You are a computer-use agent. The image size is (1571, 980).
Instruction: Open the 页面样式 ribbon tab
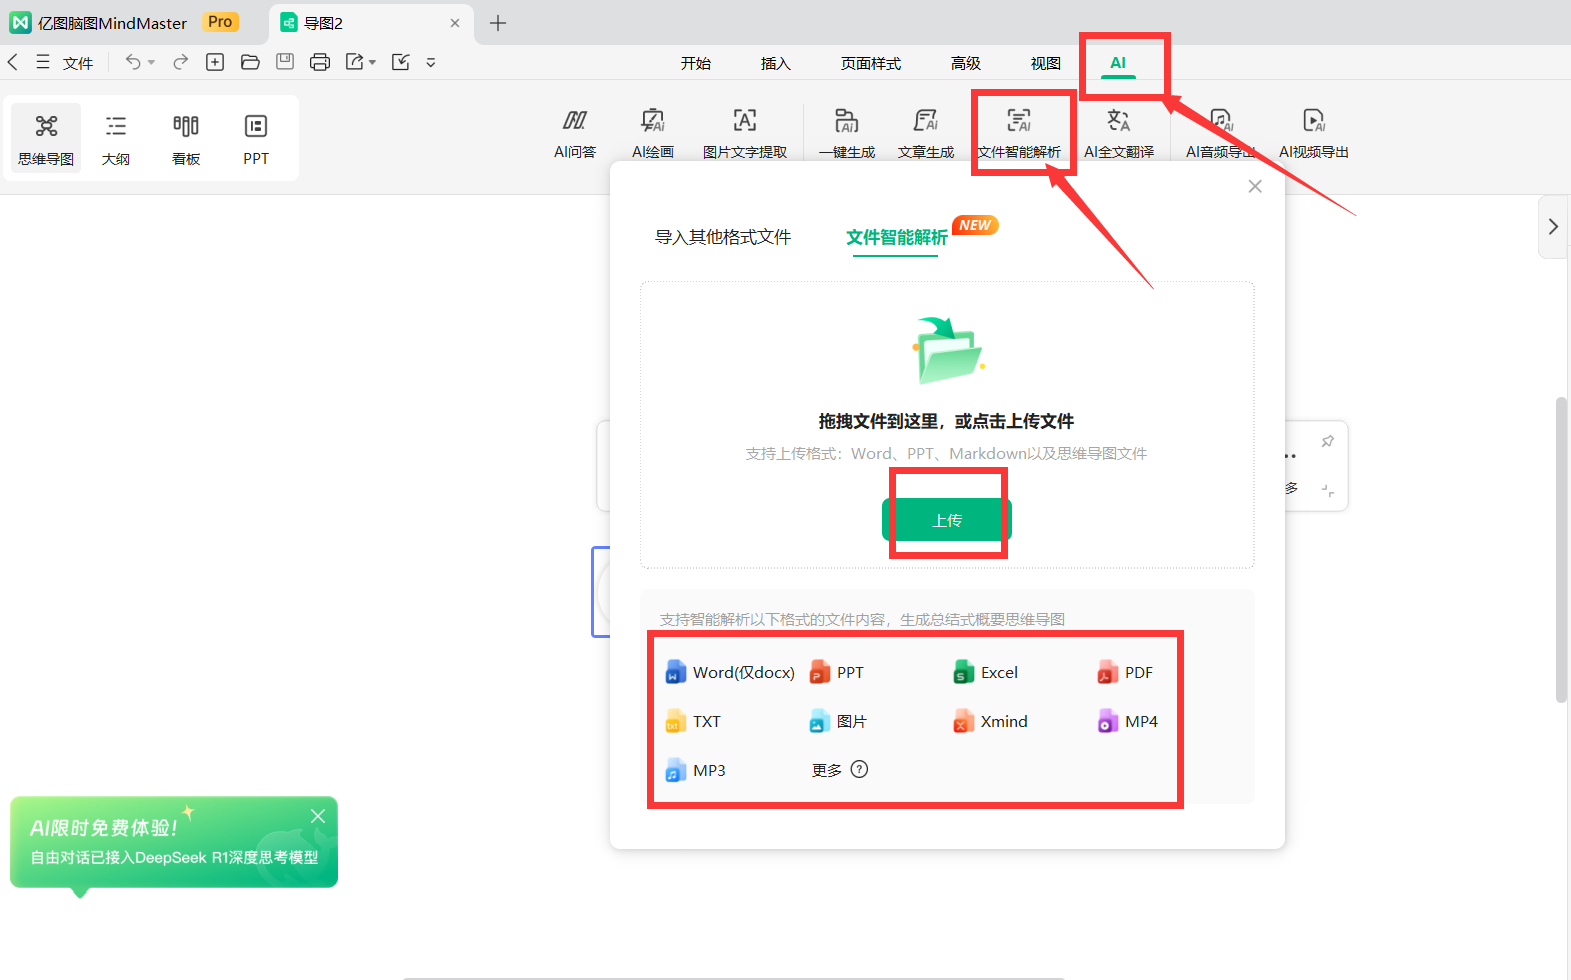tap(871, 63)
